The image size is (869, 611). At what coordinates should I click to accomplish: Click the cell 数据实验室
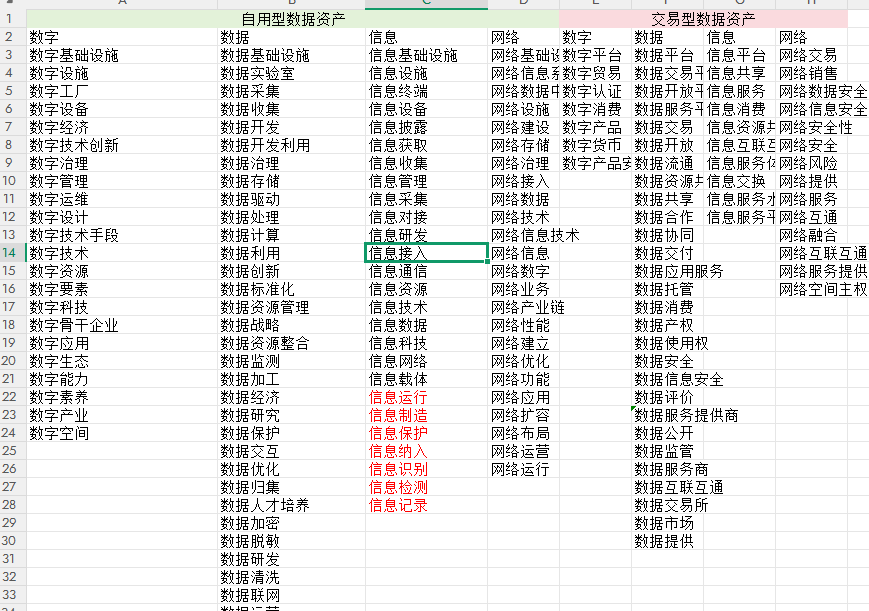(292, 73)
